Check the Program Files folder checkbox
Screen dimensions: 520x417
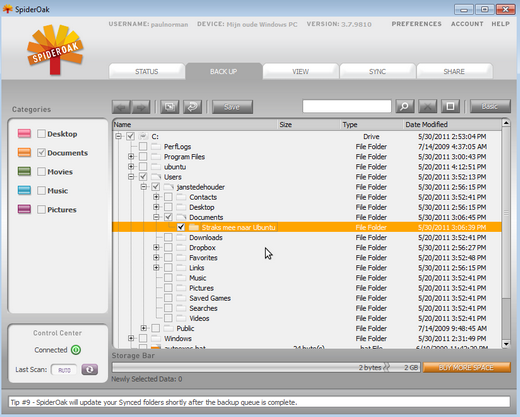click(143, 157)
